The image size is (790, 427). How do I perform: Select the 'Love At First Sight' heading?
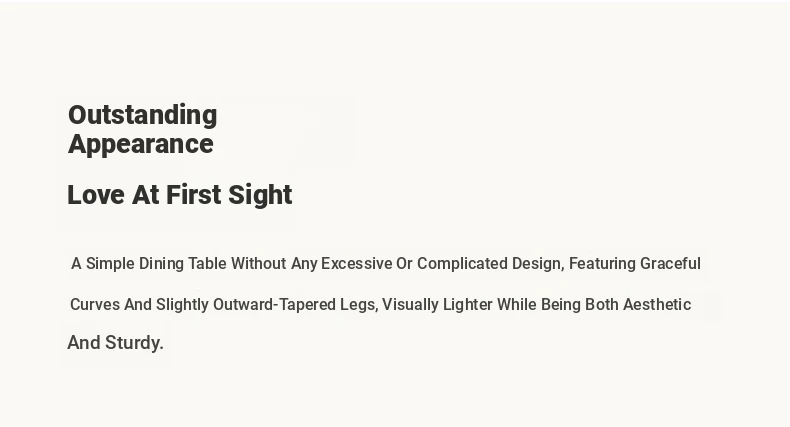click(180, 195)
